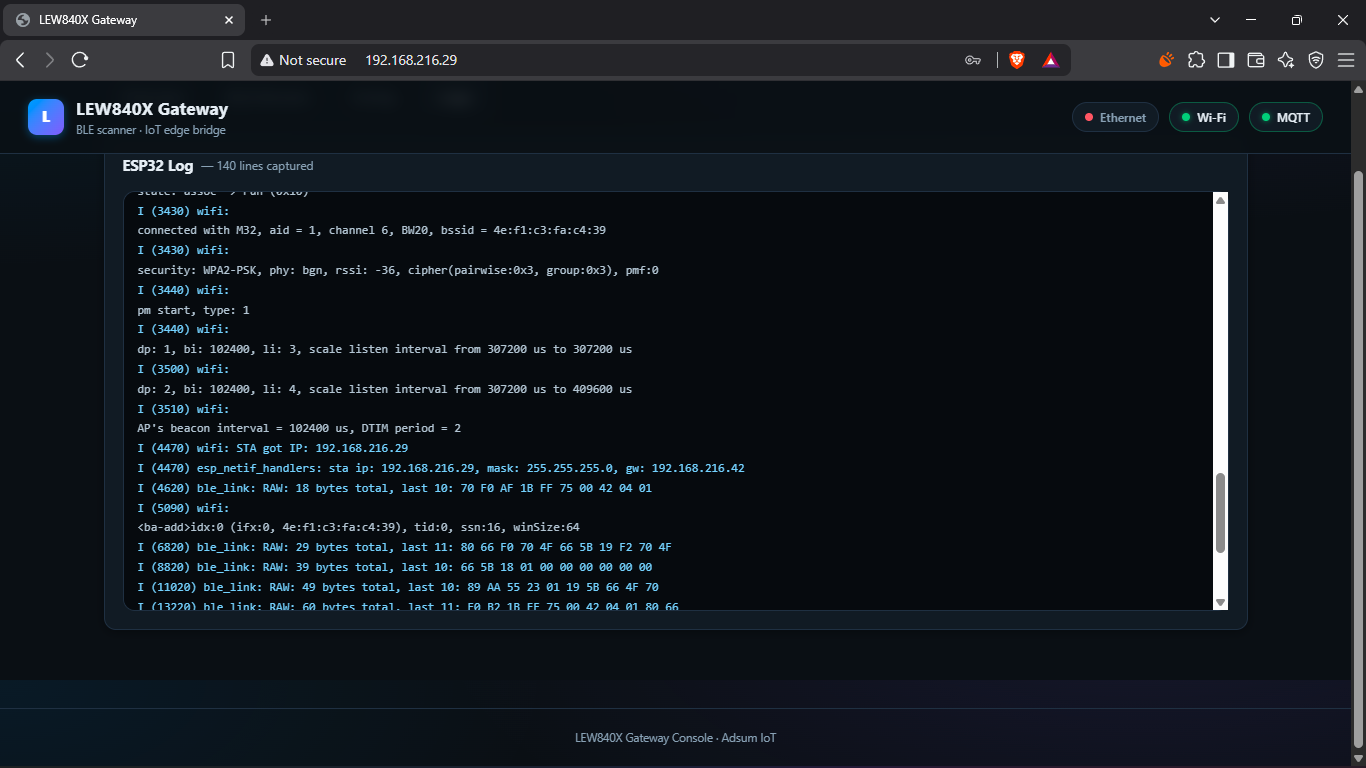Image resolution: width=1366 pixels, height=768 pixels.
Task: Reload the page with refresh icon
Action: (x=80, y=60)
